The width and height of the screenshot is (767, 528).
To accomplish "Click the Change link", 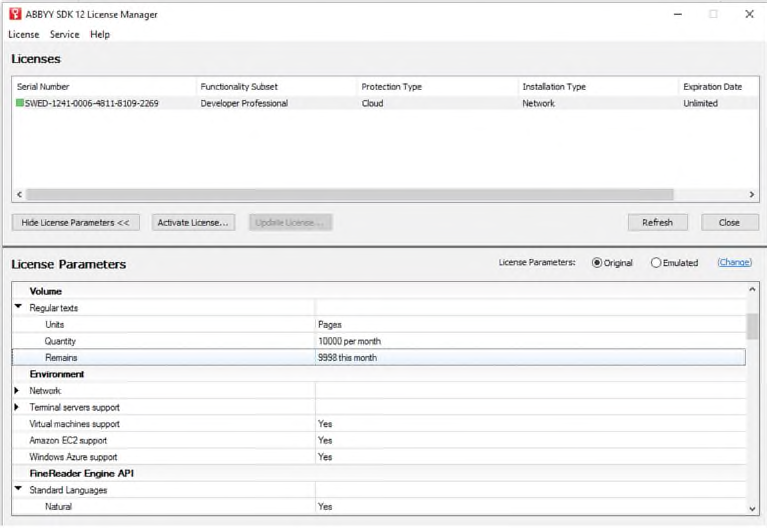I will pos(734,263).
